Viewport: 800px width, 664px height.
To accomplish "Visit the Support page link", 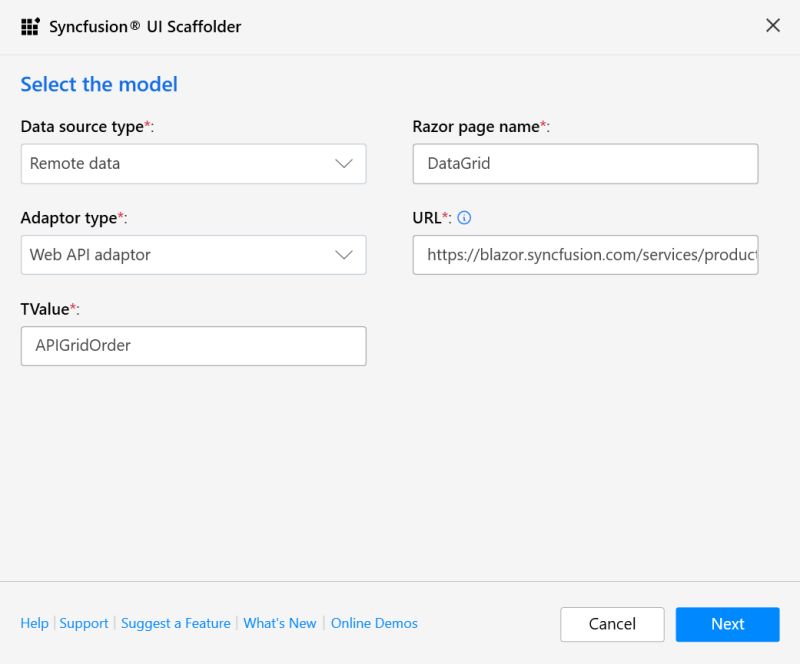I will click(84, 623).
